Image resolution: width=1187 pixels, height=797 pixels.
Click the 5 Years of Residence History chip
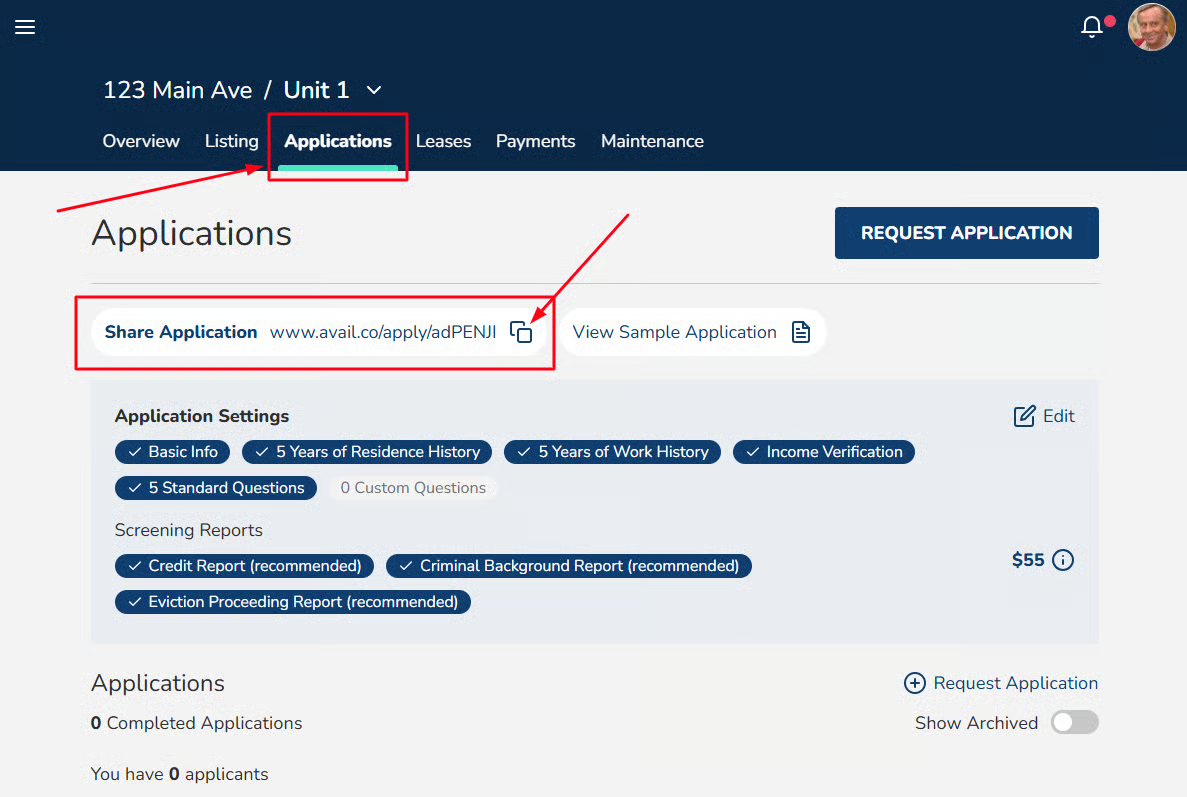[x=366, y=452]
